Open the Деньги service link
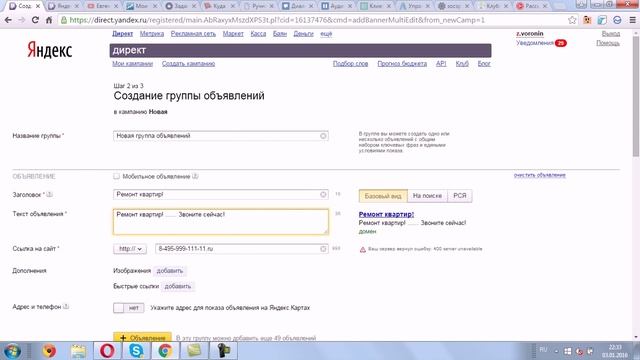Viewport: 640px width, 360px height. pos(303,34)
